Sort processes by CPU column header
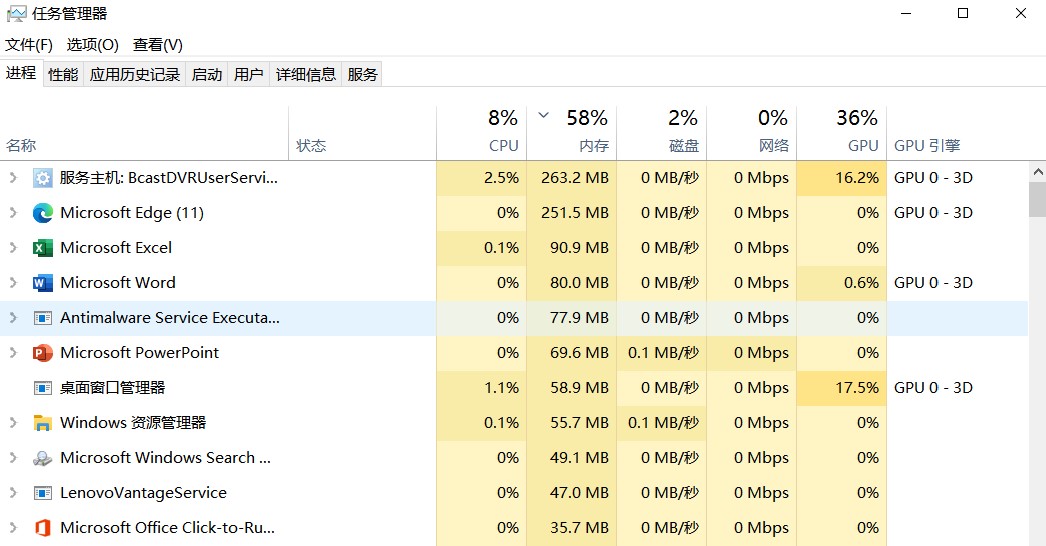This screenshot has width=1046, height=546. pos(482,133)
